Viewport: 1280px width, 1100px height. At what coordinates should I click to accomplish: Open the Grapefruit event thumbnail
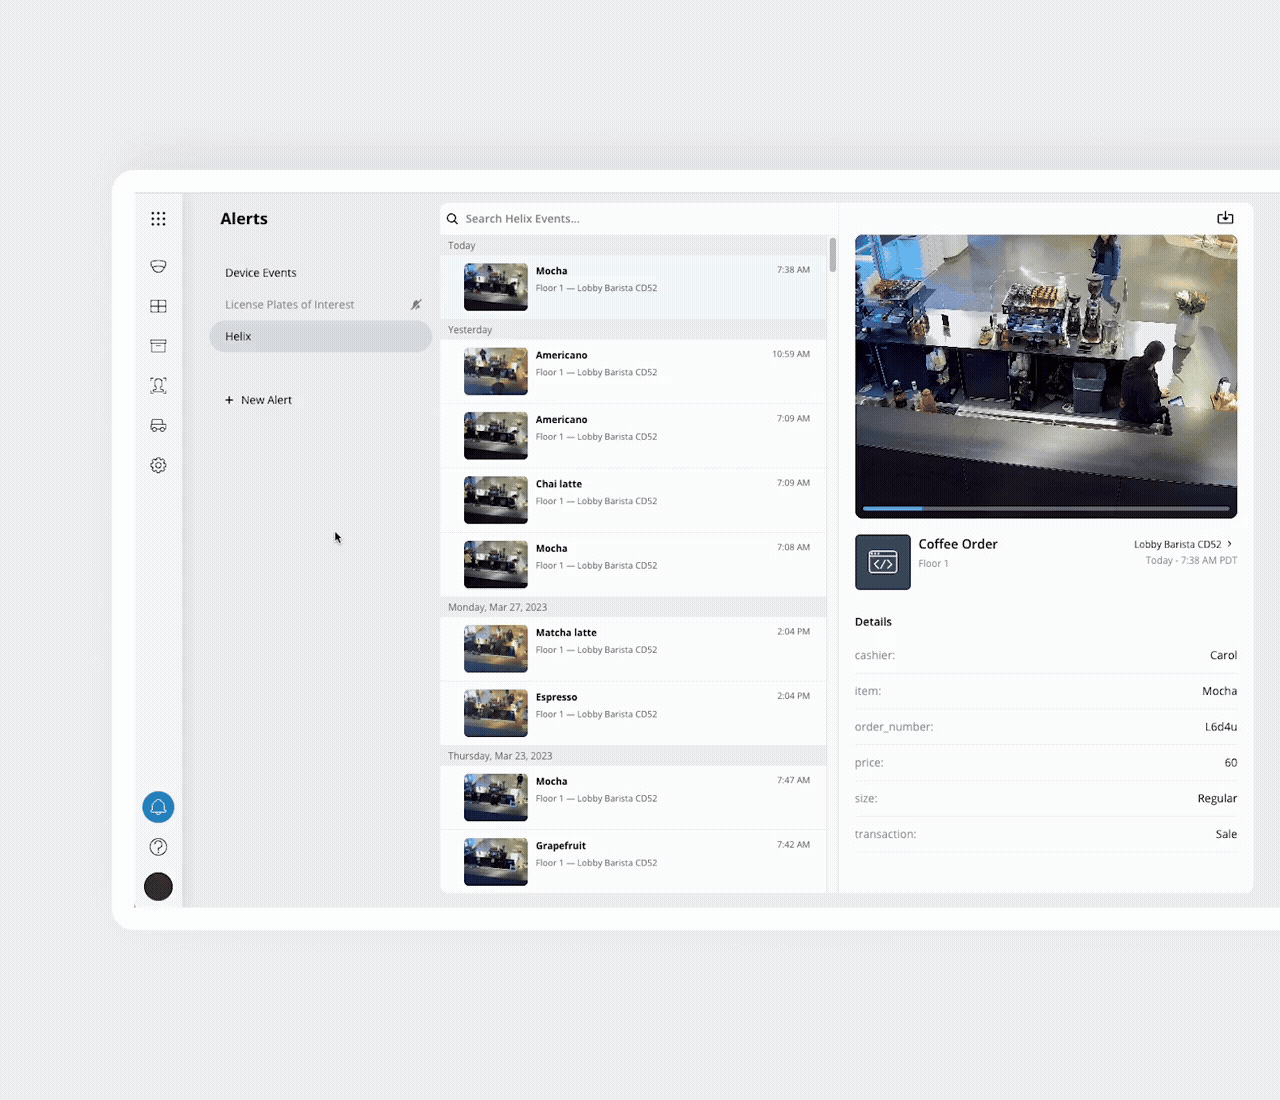point(496,862)
